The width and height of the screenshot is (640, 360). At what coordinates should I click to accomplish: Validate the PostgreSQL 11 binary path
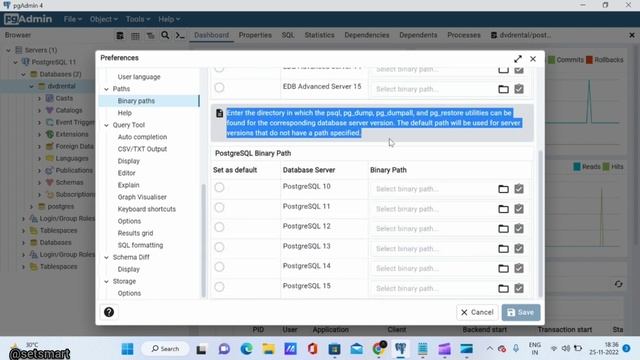pos(519,209)
